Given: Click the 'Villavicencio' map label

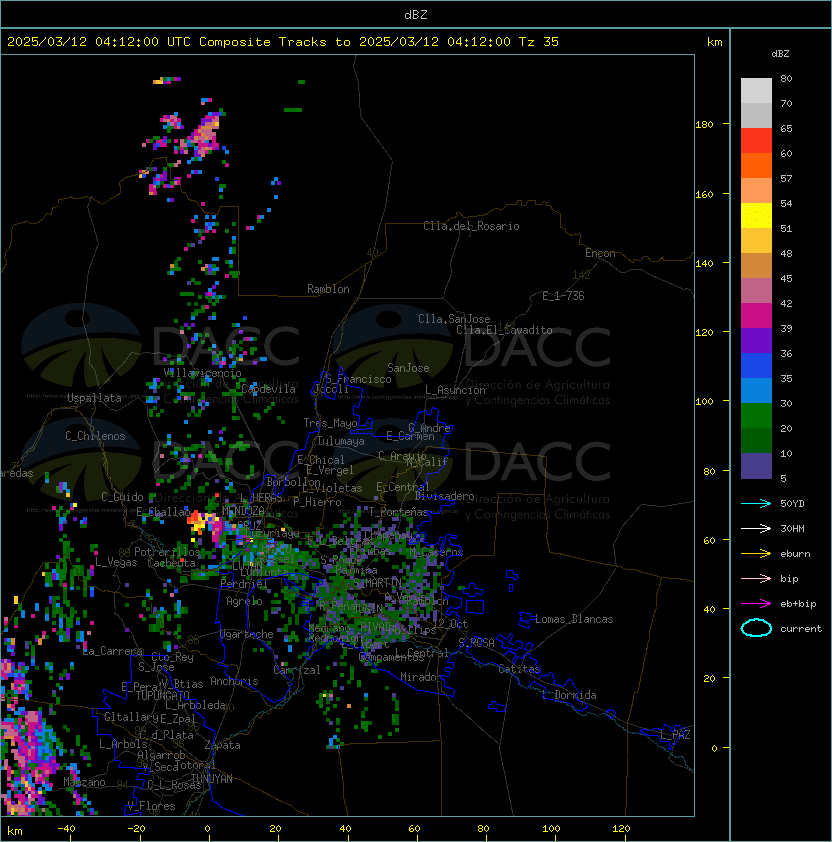Looking at the screenshot, I should pos(202,373).
